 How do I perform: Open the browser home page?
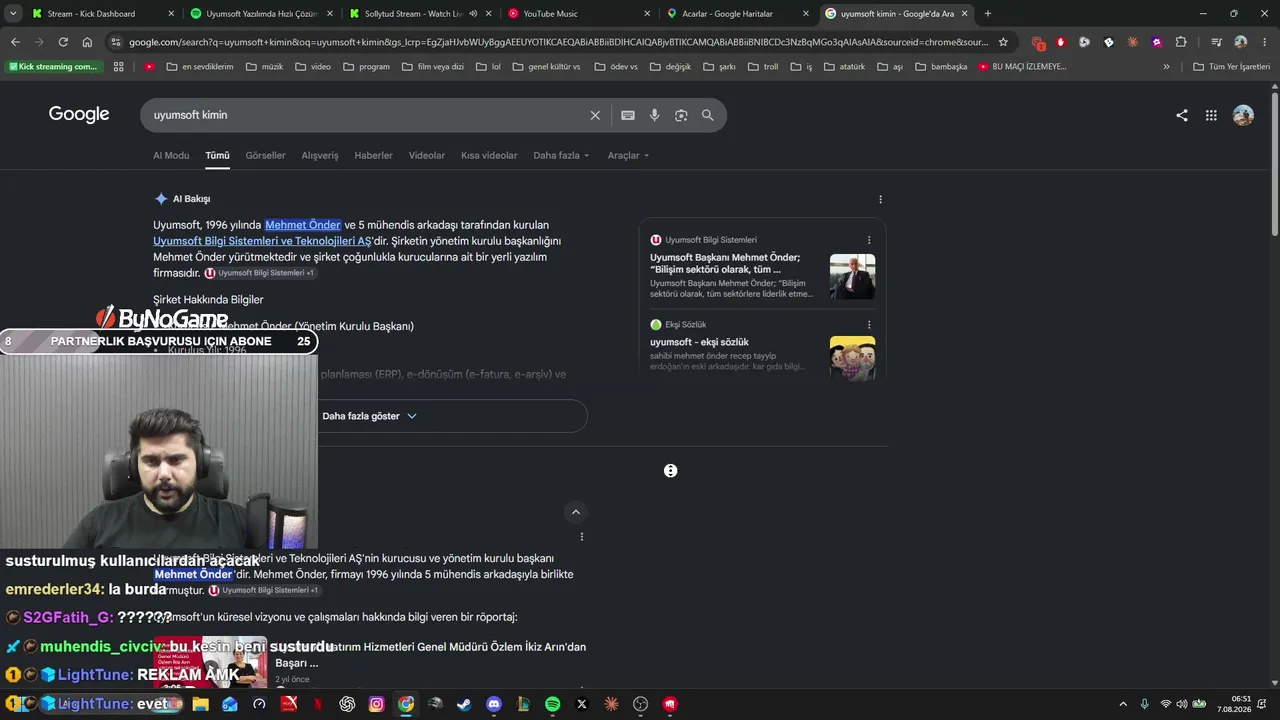point(87,42)
